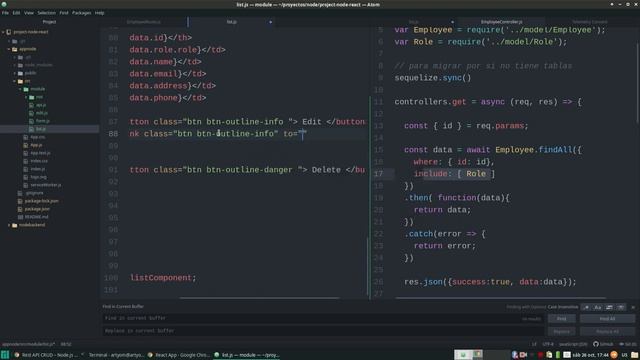
Task: Open the Packages menu
Action: click(82, 13)
